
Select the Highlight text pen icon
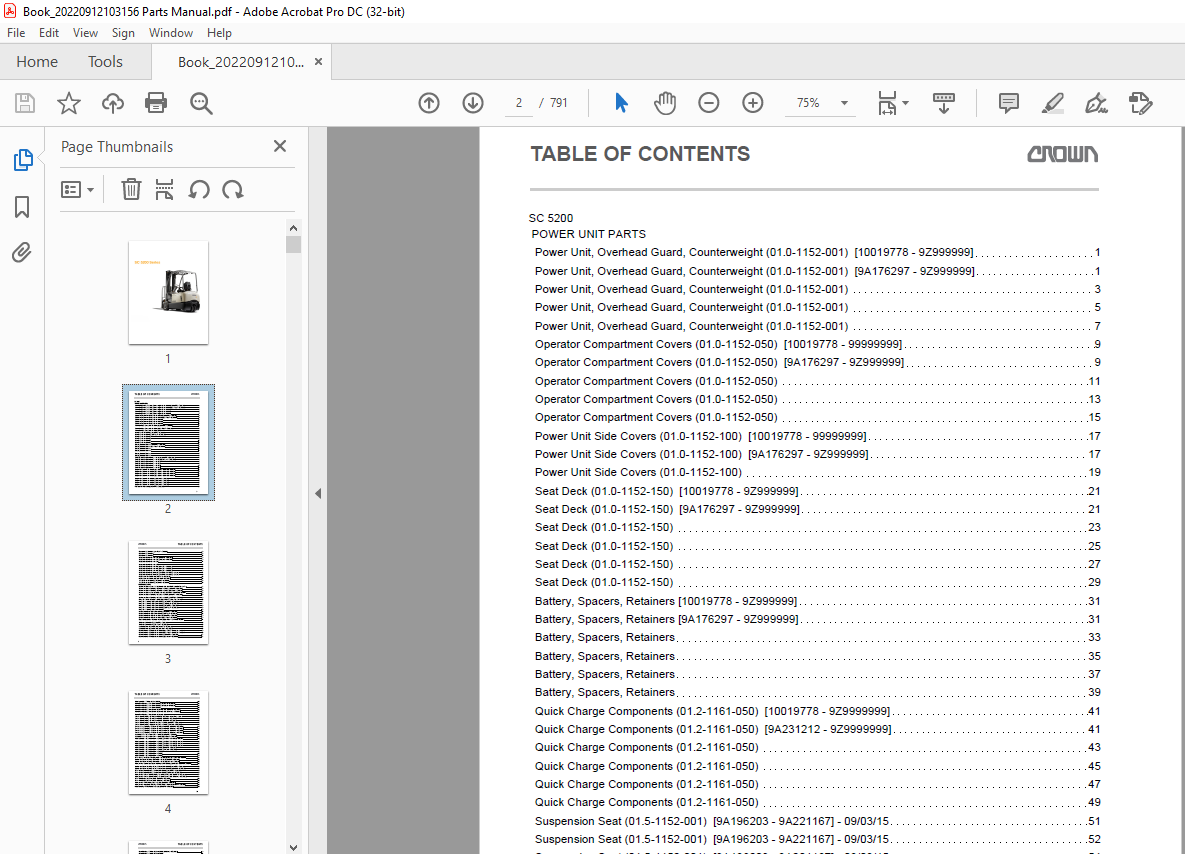(1053, 103)
